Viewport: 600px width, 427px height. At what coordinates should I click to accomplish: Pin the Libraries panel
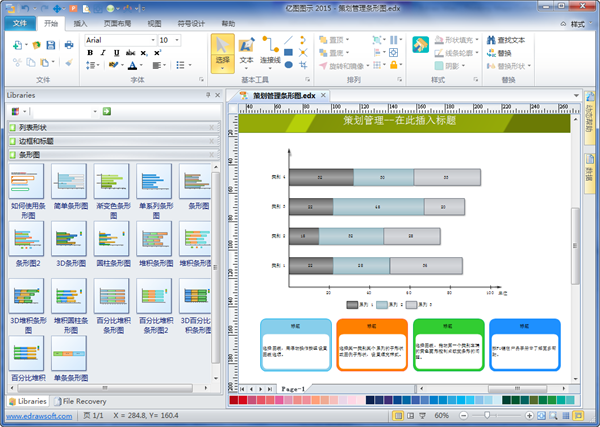pyautogui.click(x=209, y=94)
